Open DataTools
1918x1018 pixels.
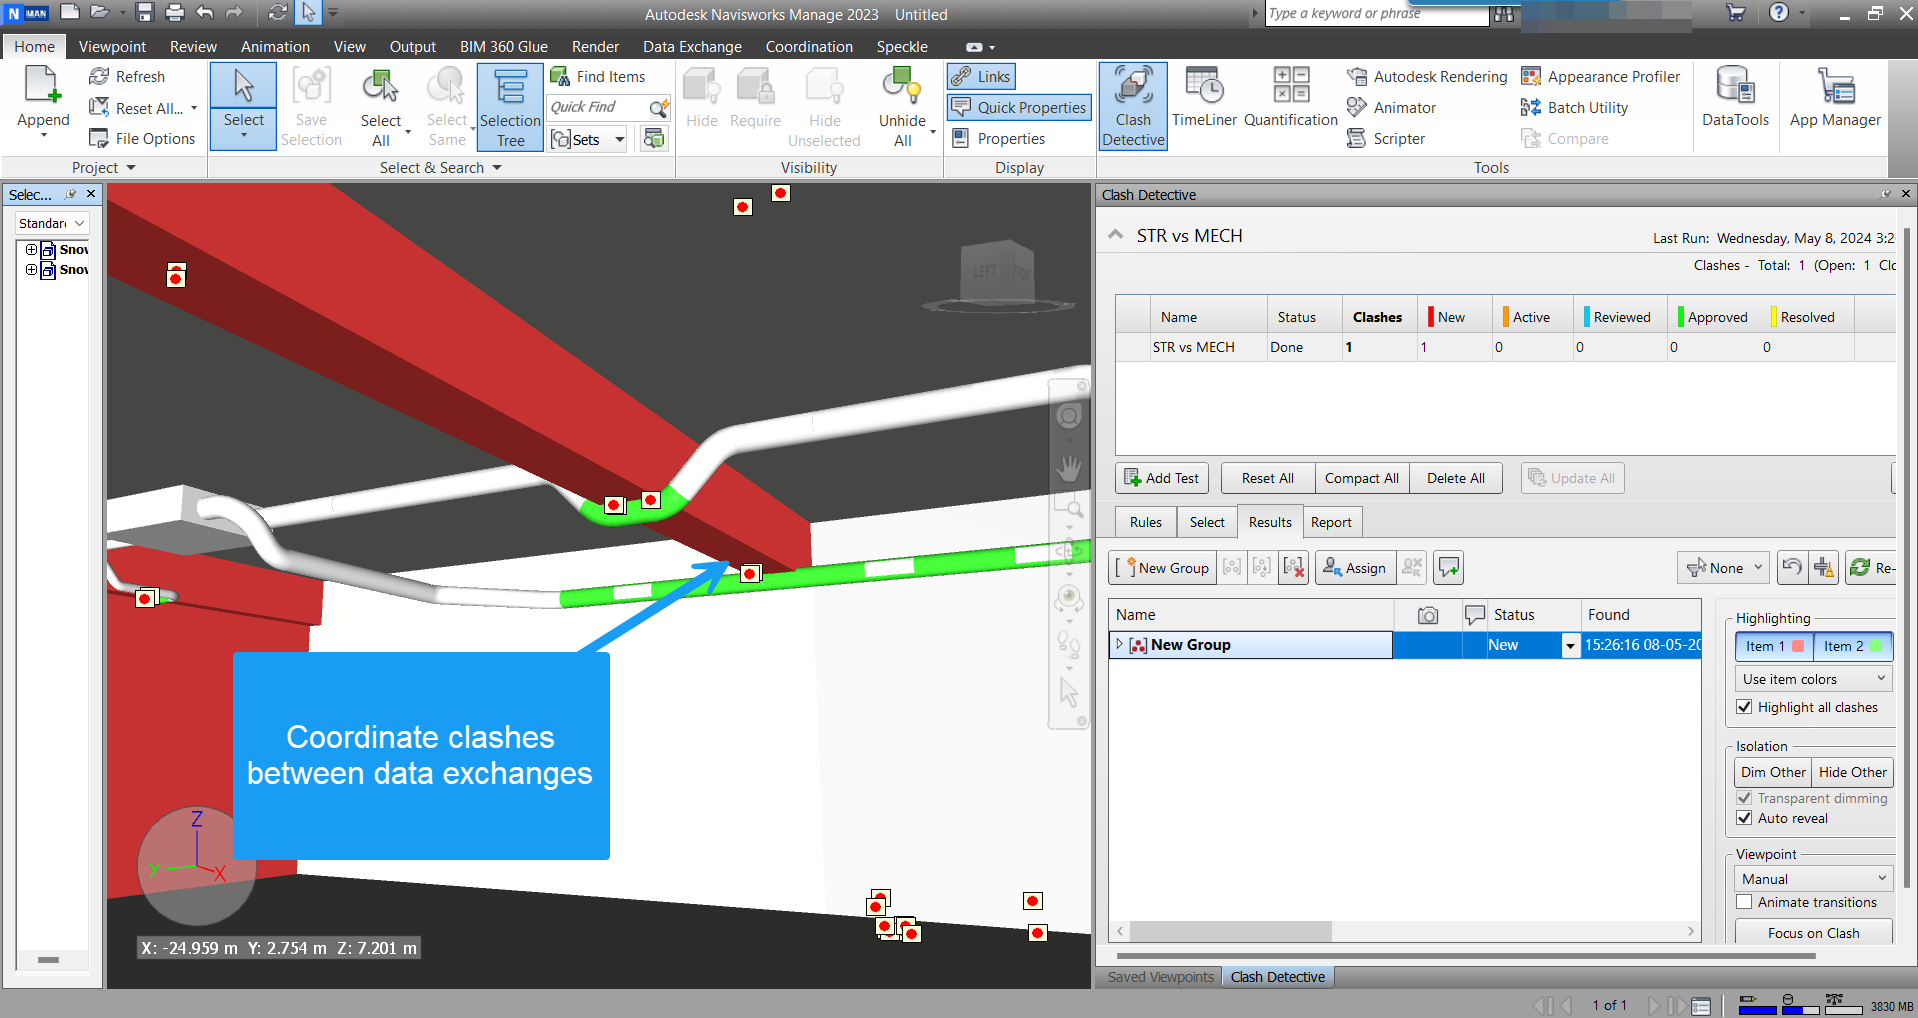click(1735, 98)
